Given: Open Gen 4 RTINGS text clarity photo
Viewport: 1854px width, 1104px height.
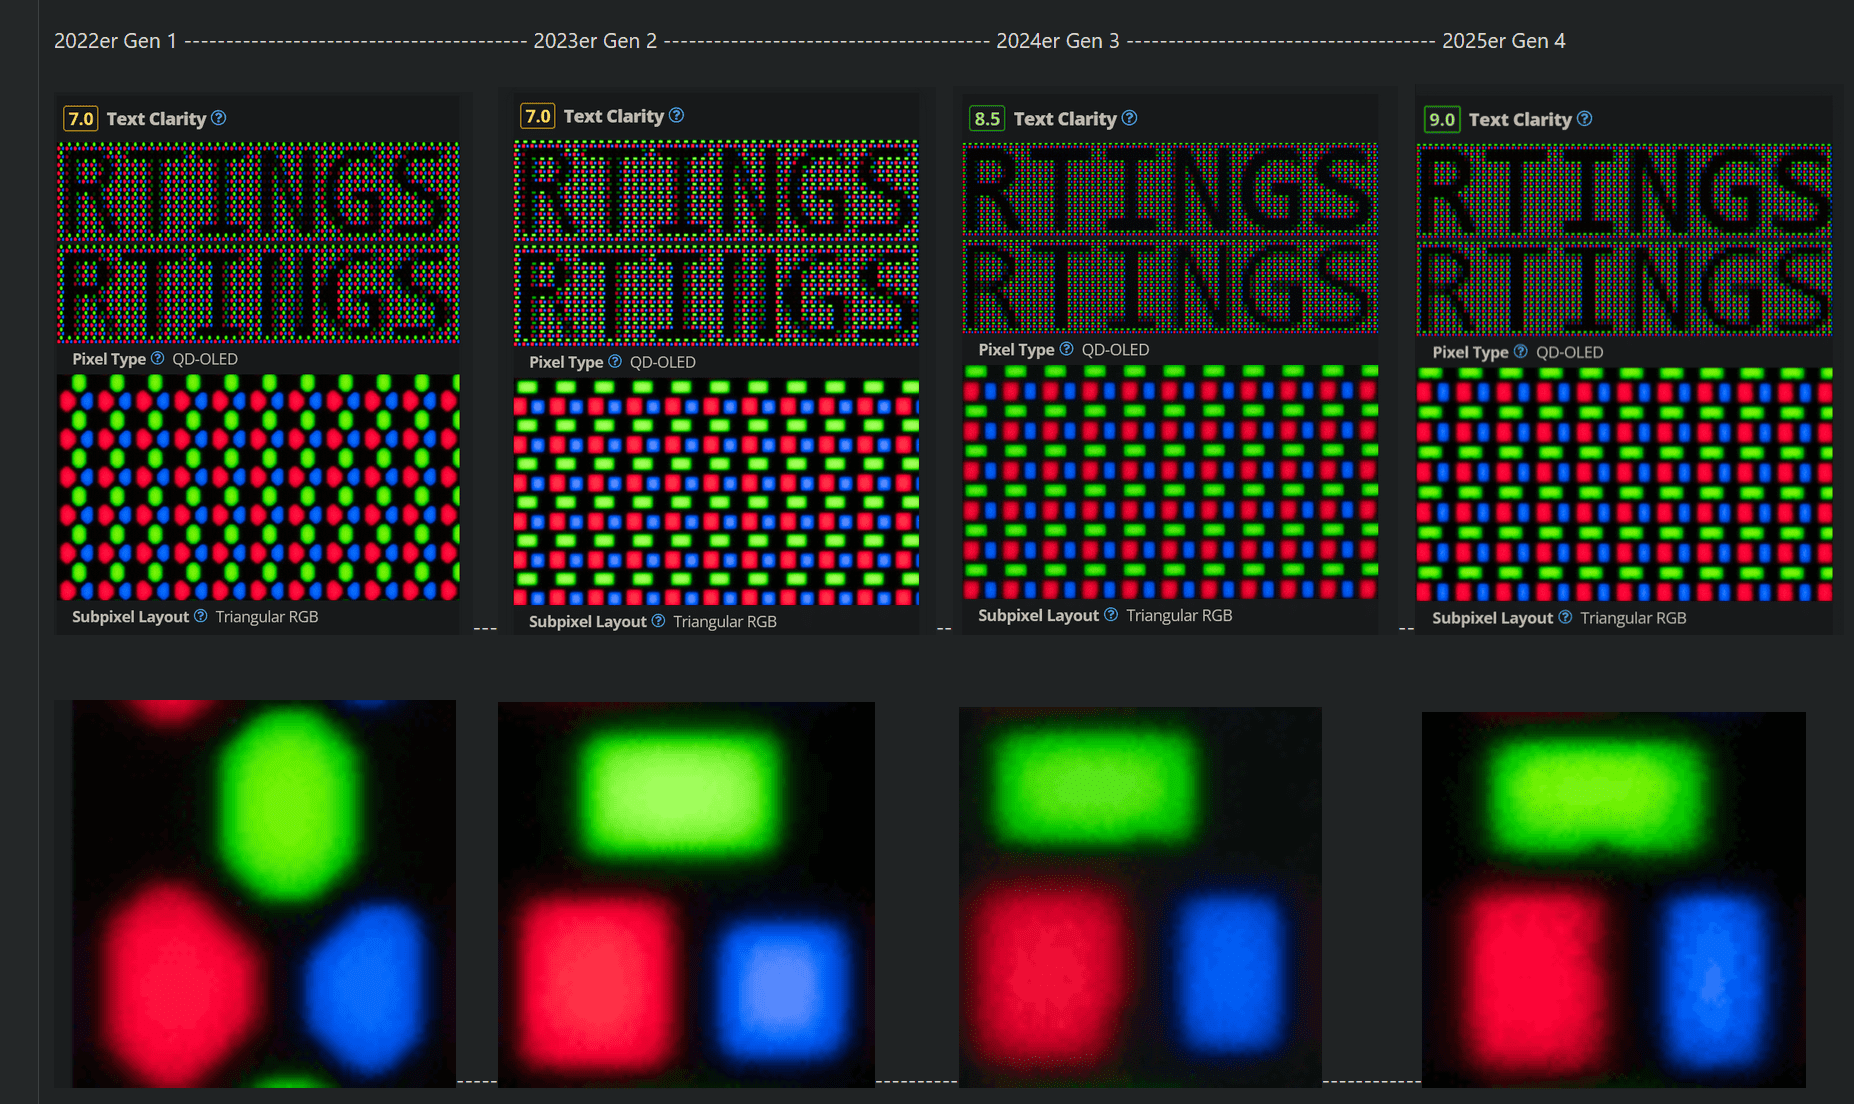Looking at the screenshot, I should (x=1624, y=239).
